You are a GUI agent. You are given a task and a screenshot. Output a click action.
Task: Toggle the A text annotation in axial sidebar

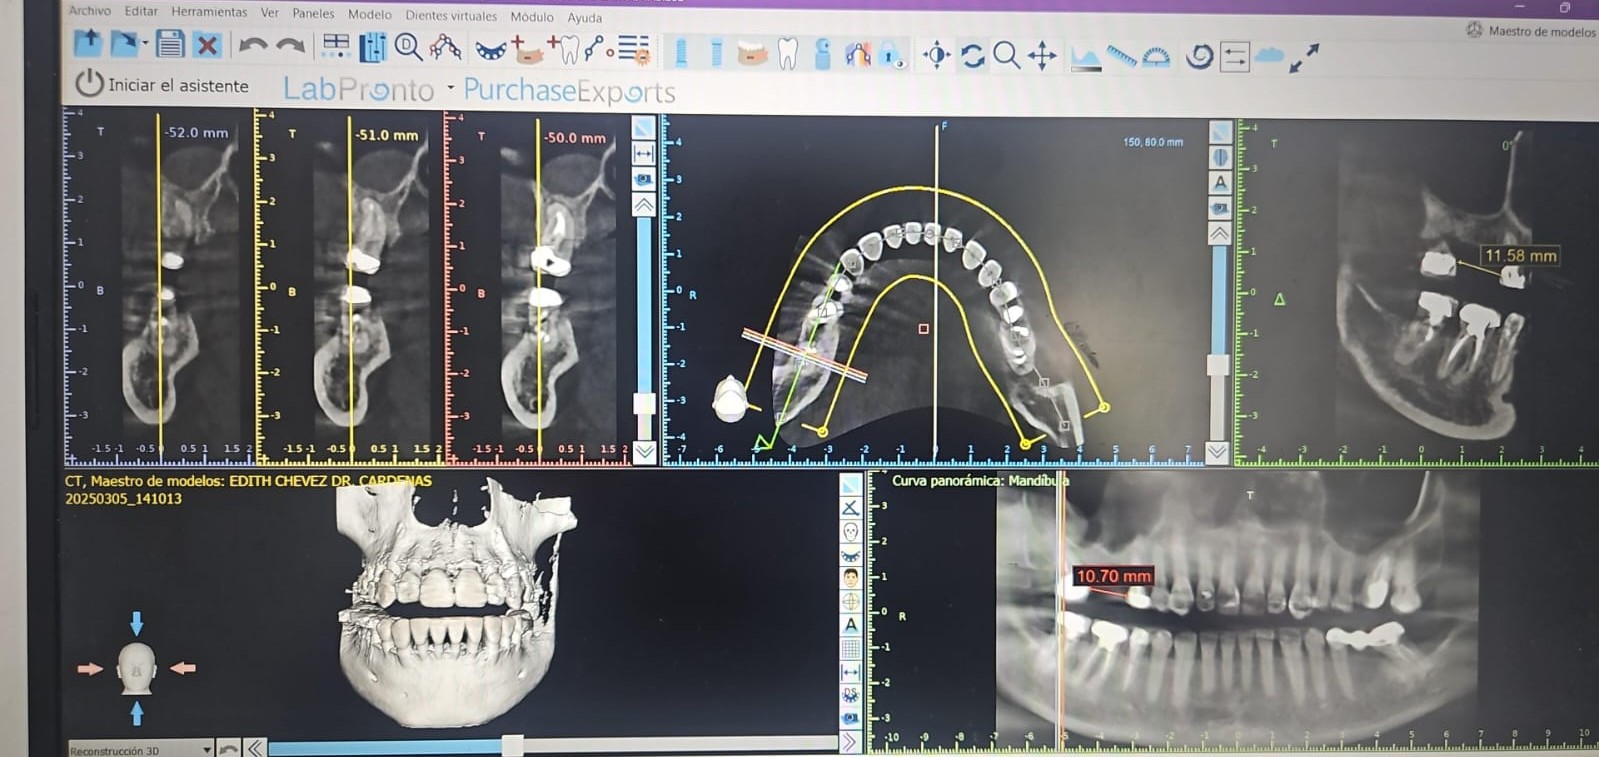click(x=1220, y=182)
